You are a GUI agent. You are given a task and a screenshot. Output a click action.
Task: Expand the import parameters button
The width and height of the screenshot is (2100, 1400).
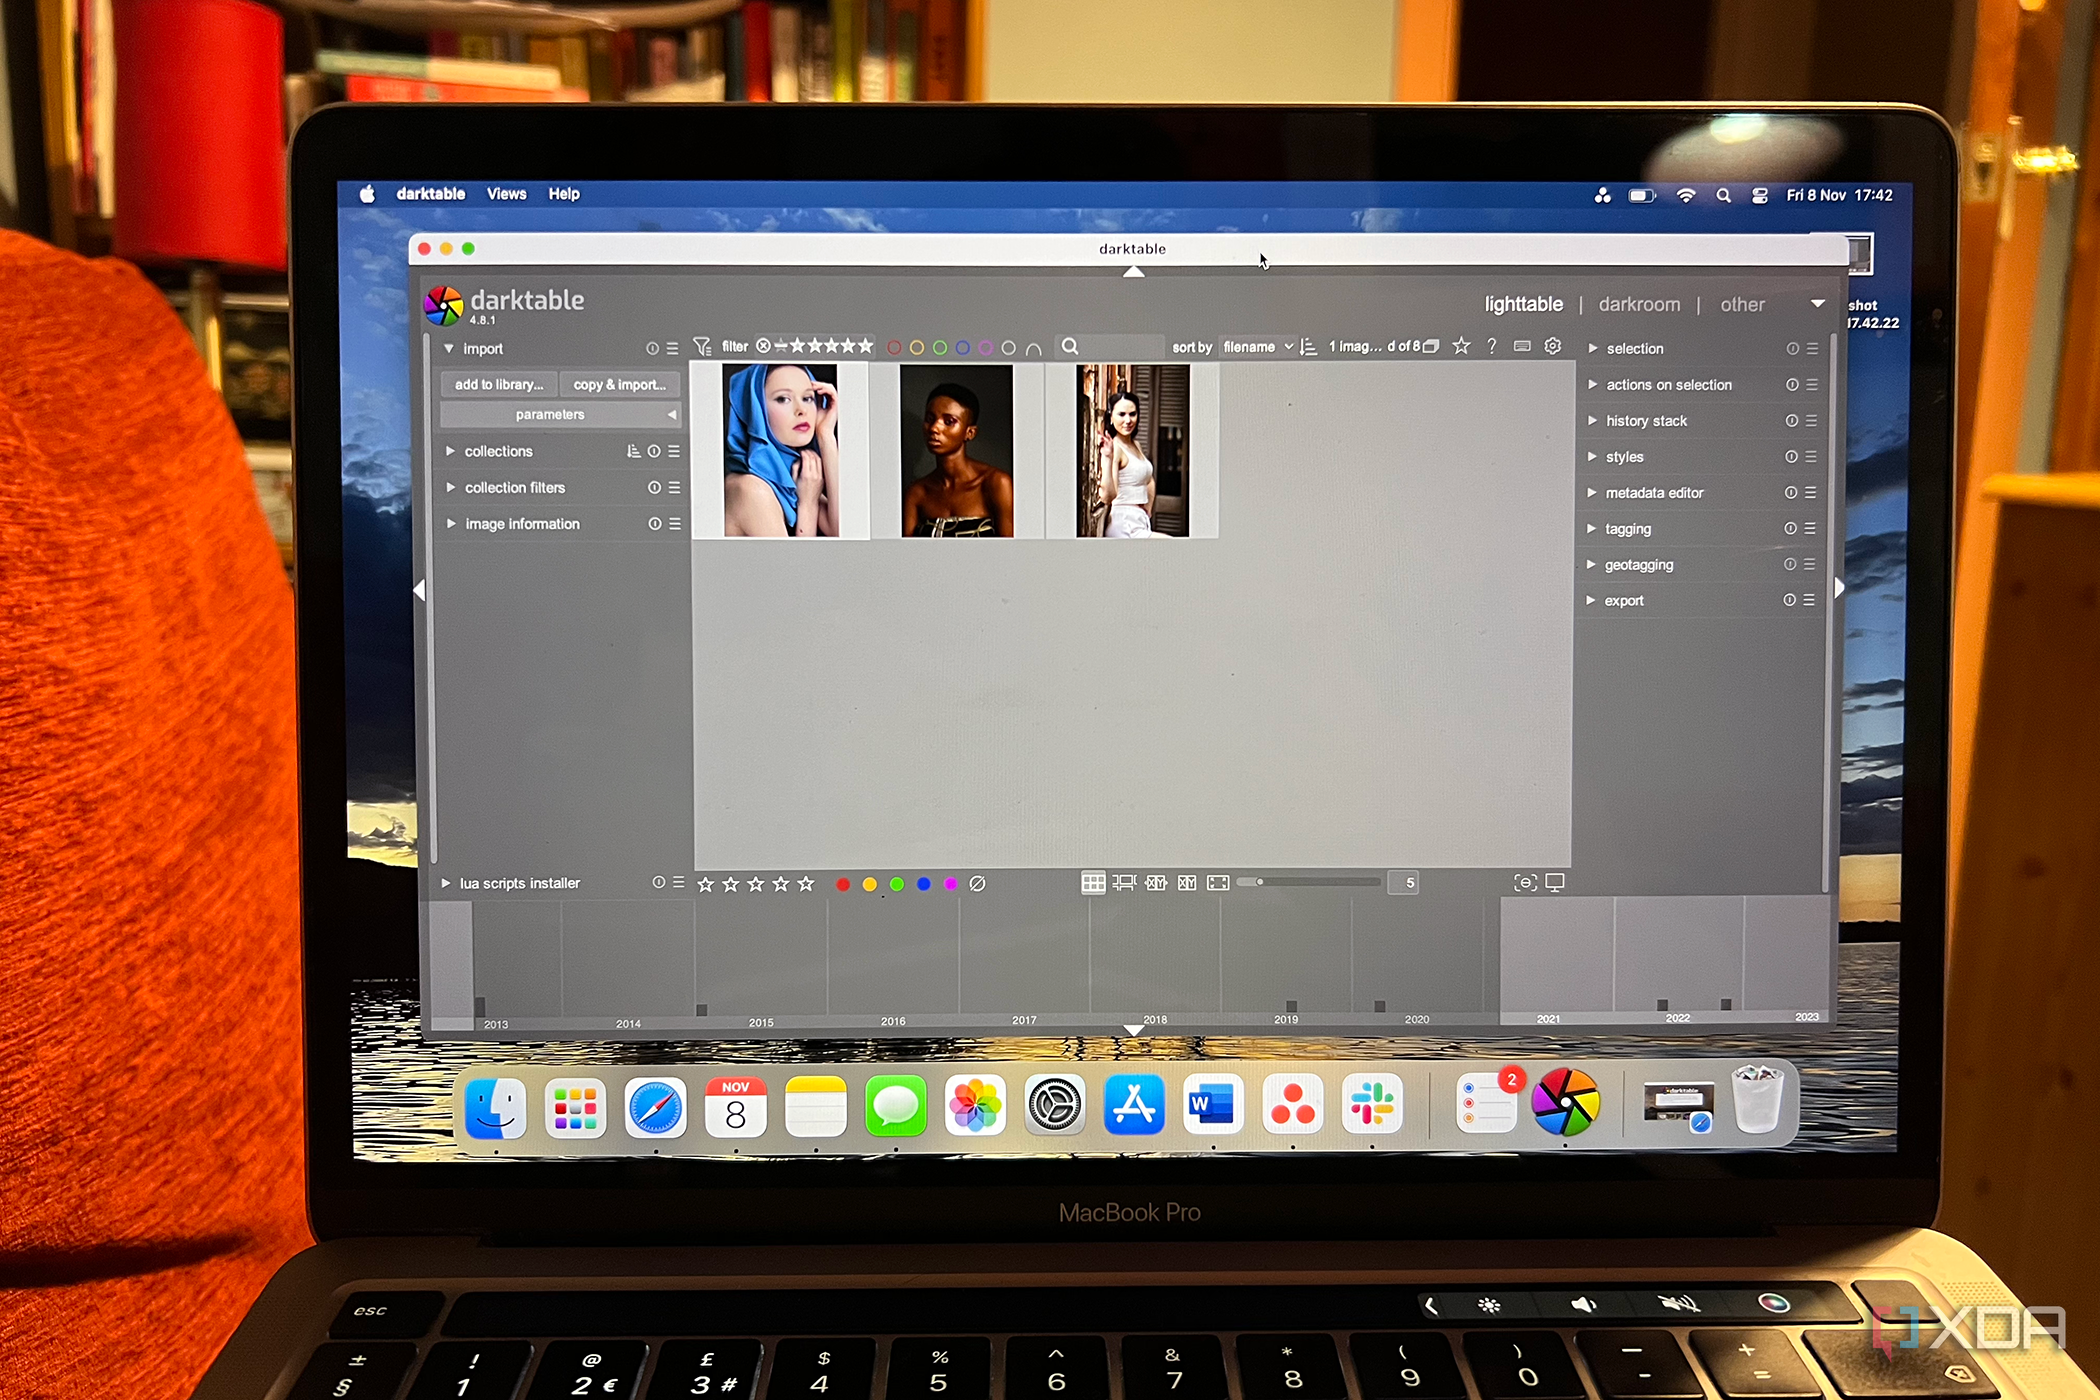(560, 414)
